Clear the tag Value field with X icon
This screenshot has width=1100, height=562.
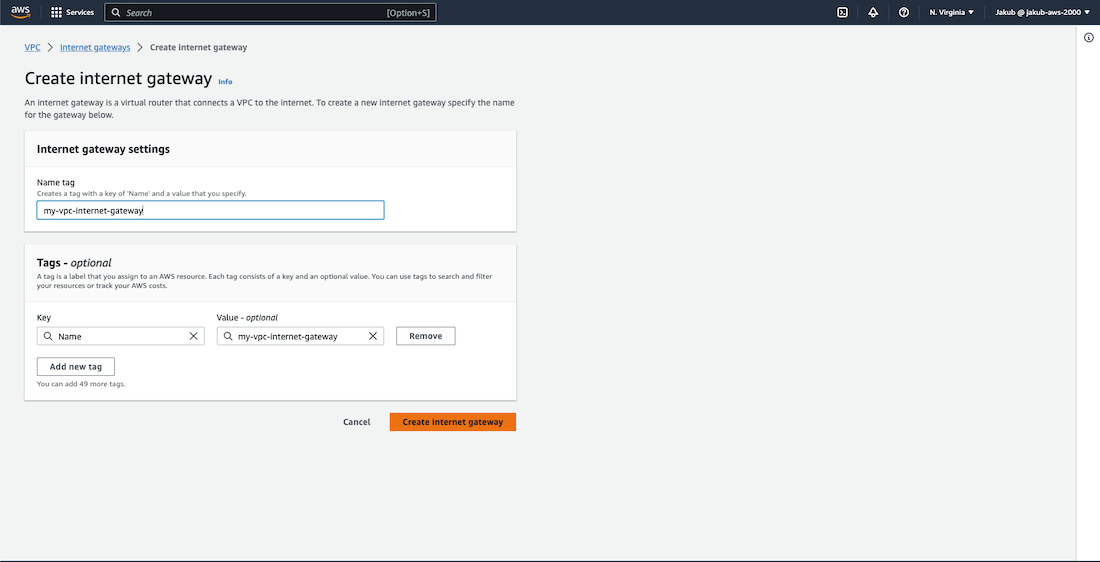pos(373,337)
